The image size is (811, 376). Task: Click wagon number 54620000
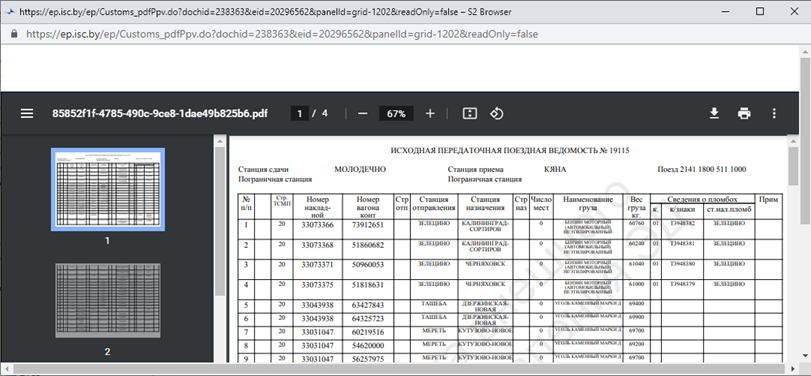368,345
